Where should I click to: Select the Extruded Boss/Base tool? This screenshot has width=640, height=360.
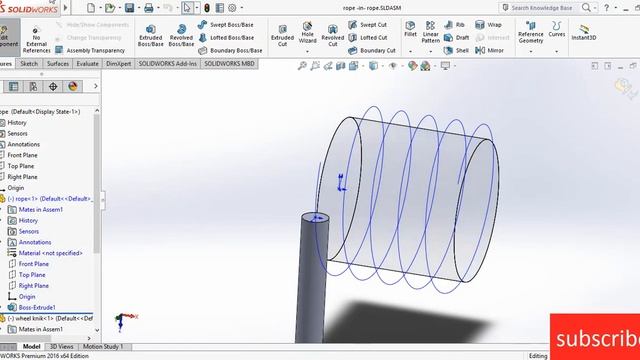point(151,35)
